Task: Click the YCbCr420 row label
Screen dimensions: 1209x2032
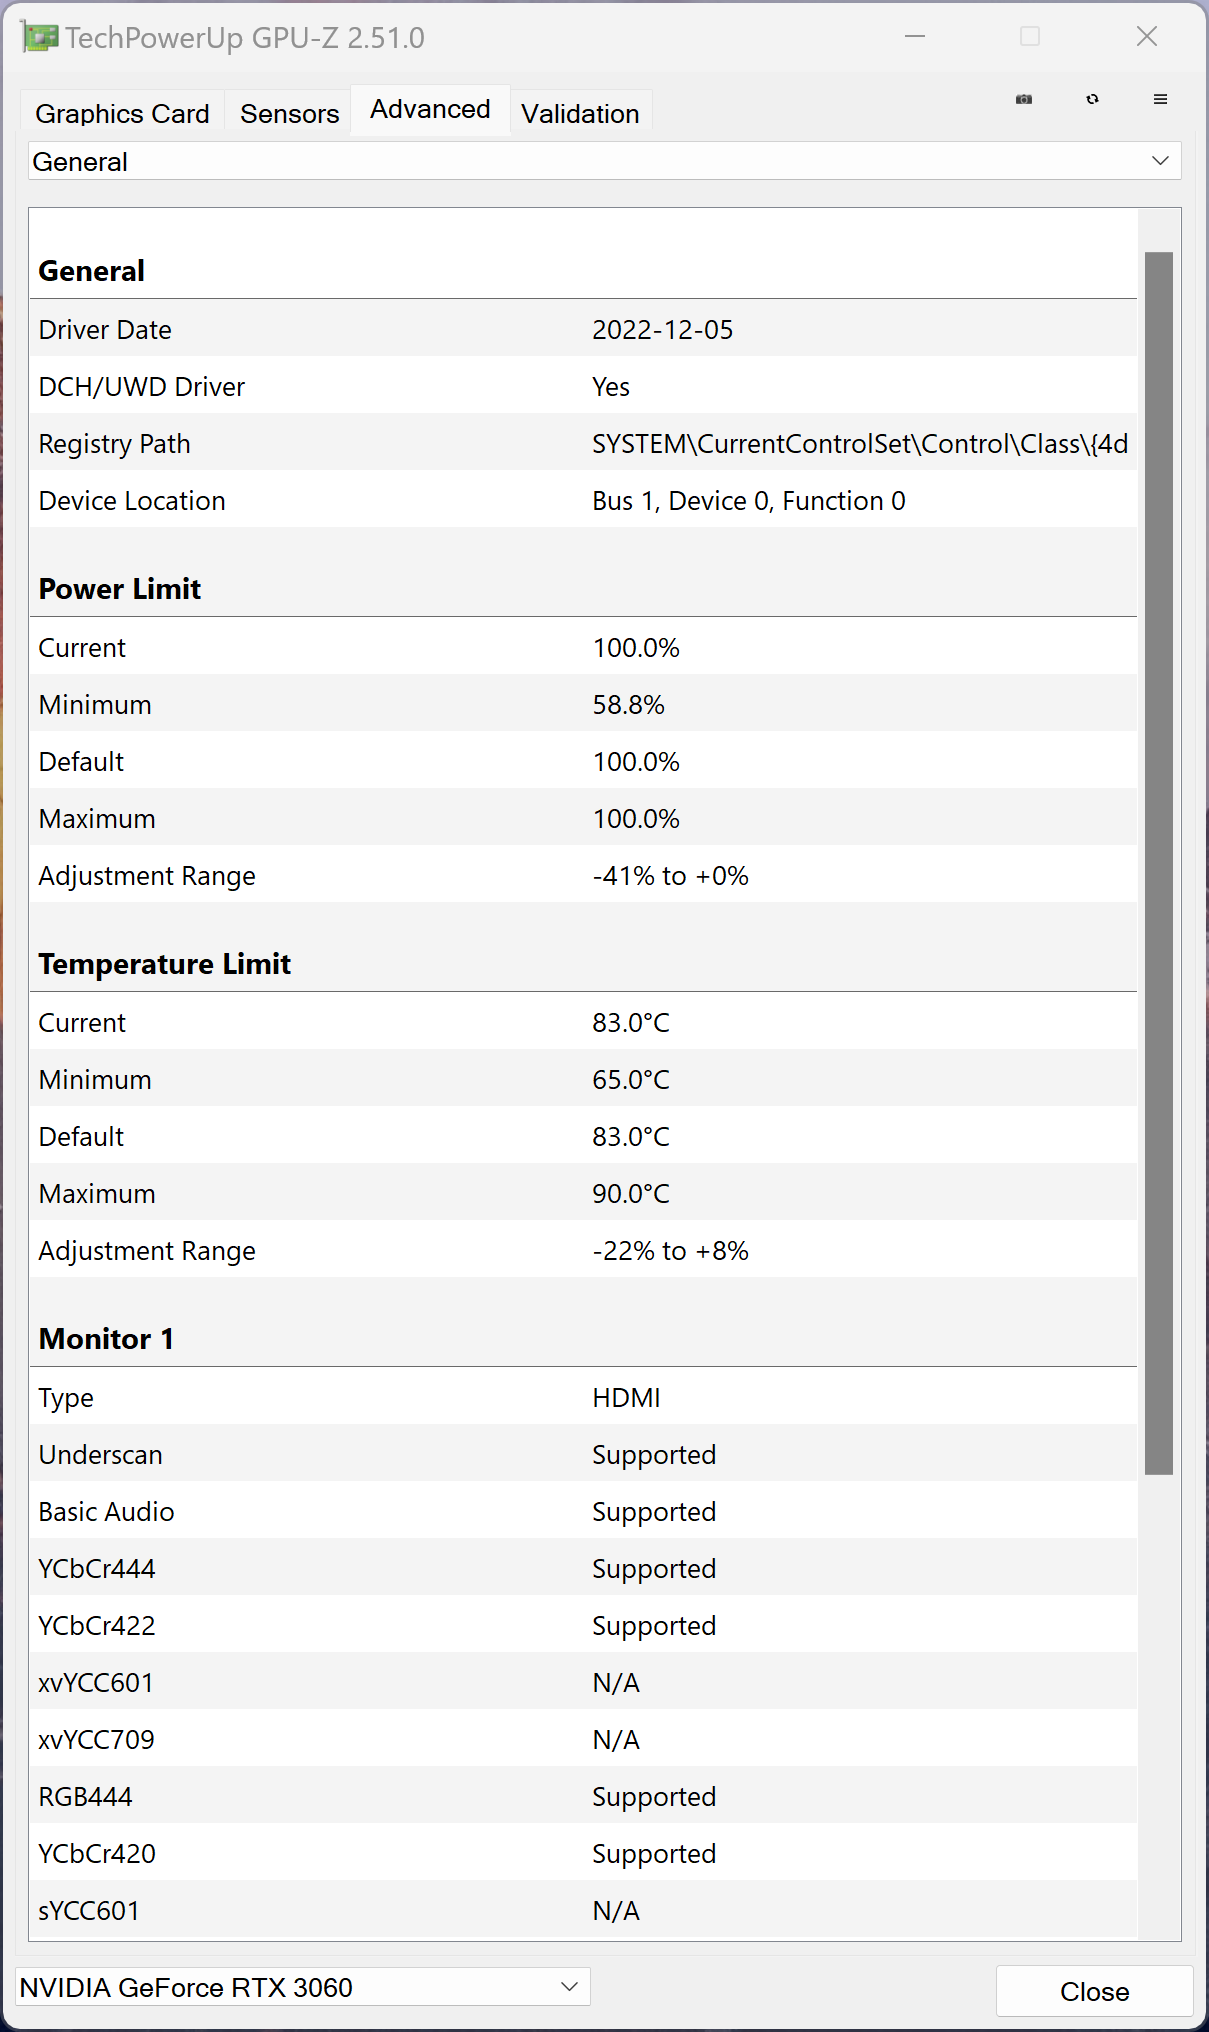Action: pyautogui.click(x=97, y=1854)
